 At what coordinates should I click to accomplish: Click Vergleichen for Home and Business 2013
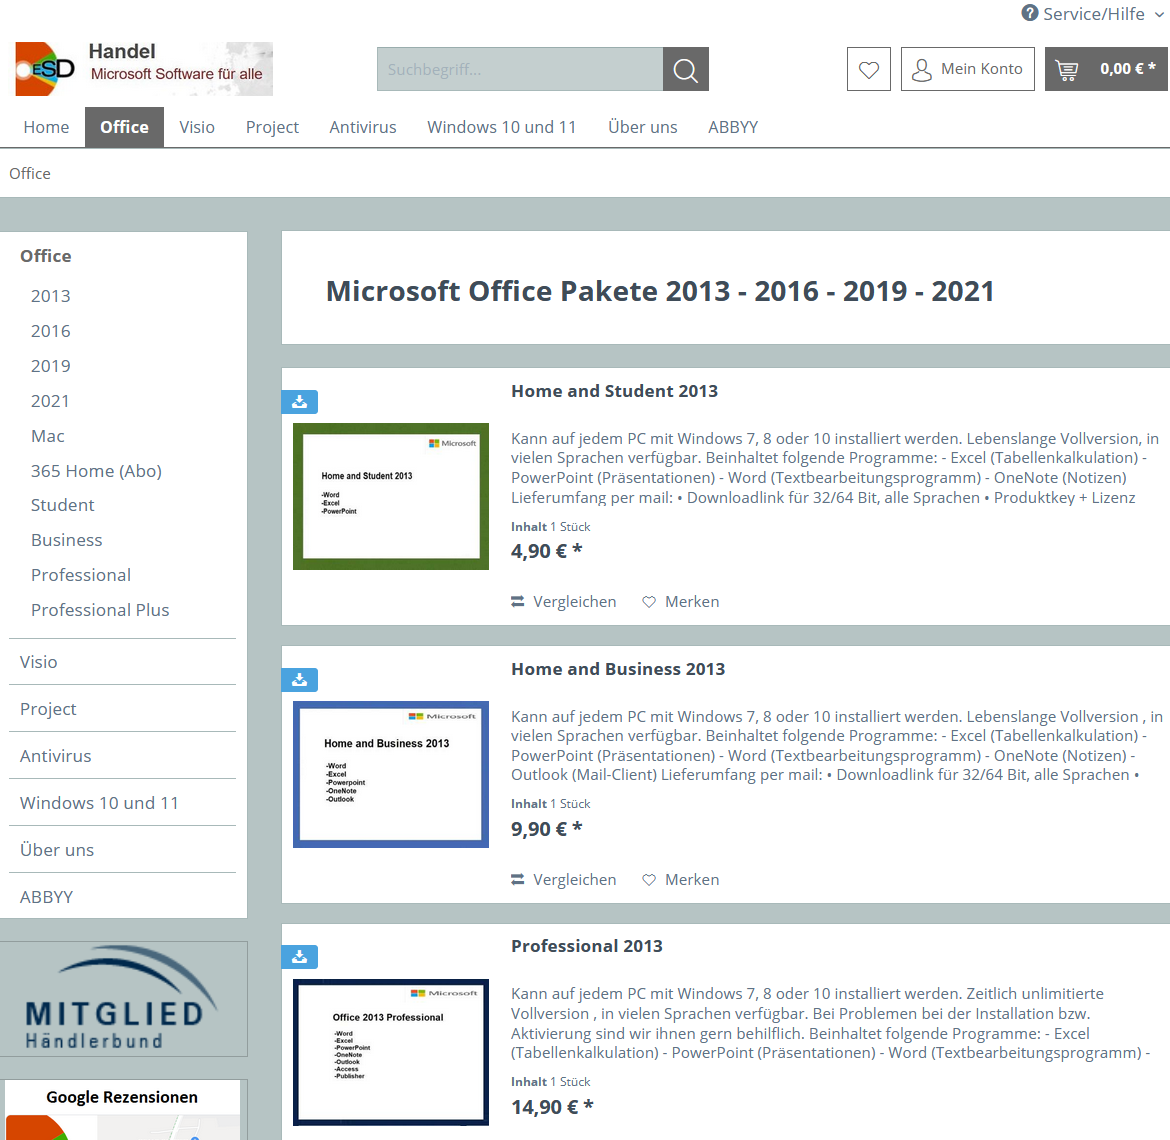563,880
